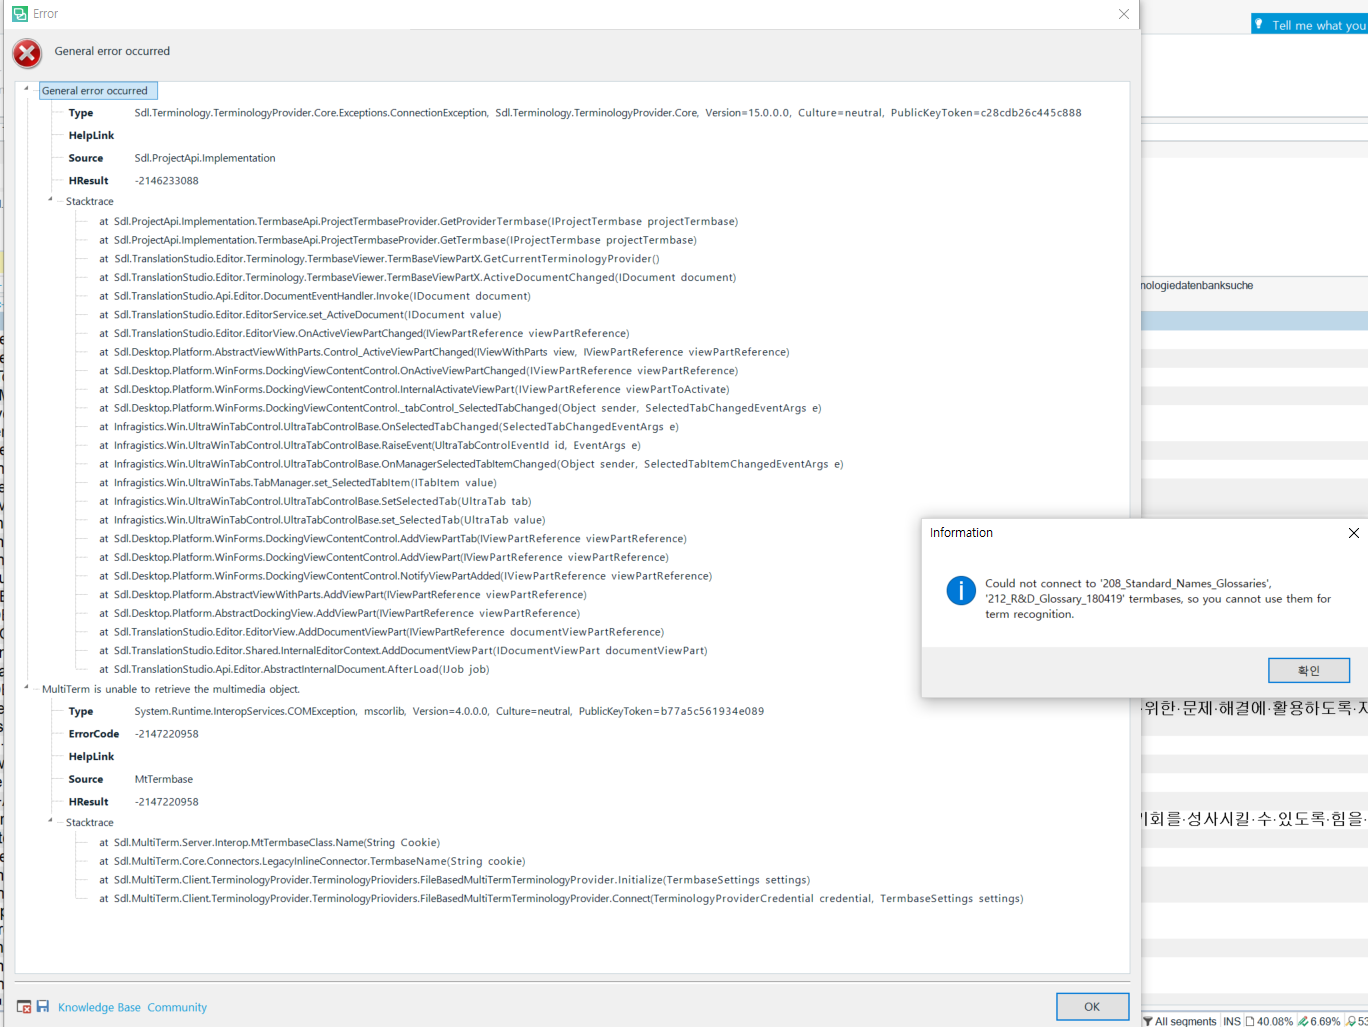
Task: Select the AddViewPartTab stack line
Action: (x=393, y=538)
